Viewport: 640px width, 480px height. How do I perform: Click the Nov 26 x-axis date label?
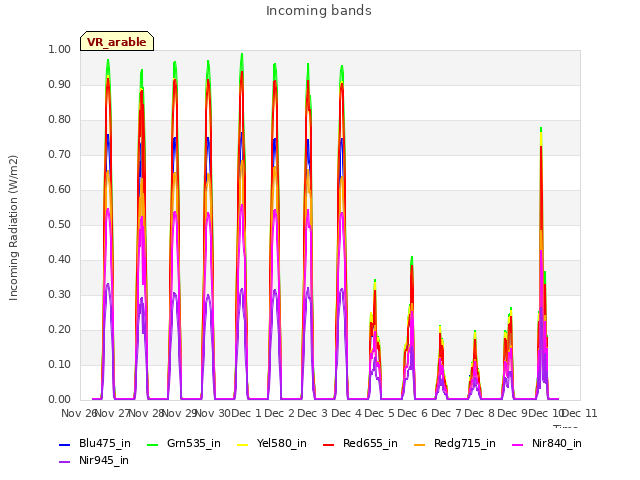[79, 413]
